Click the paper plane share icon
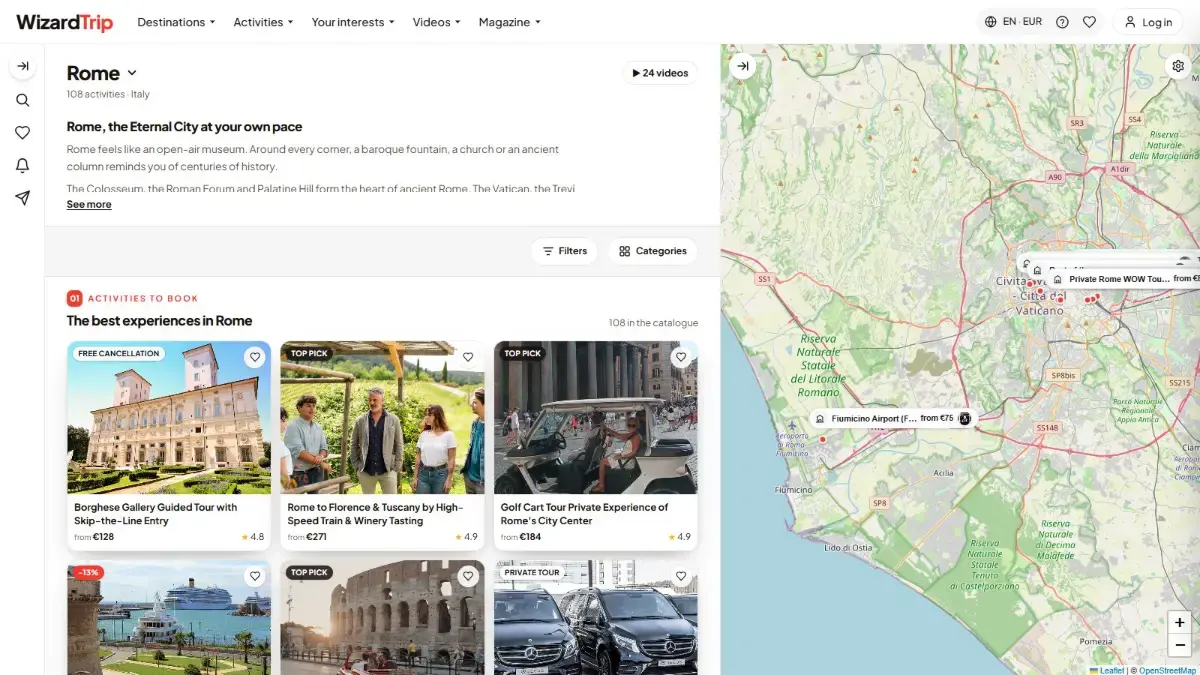1200x675 pixels. [x=22, y=198]
